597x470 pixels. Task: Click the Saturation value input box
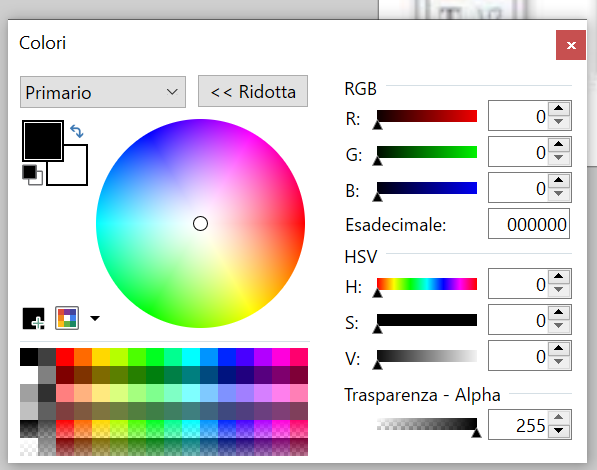518,320
